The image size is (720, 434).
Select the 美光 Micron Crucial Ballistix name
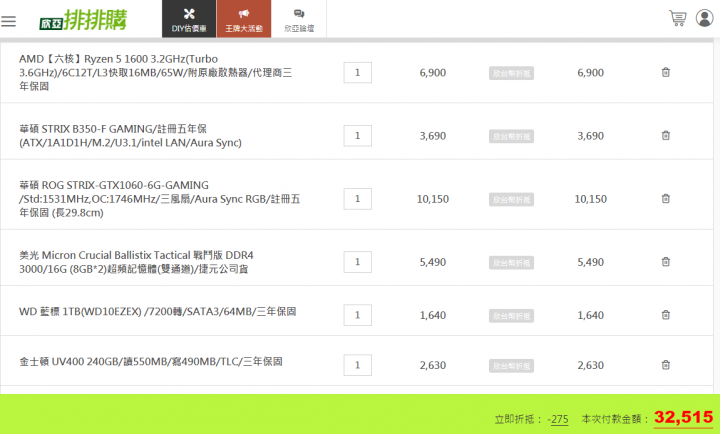click(x=136, y=262)
